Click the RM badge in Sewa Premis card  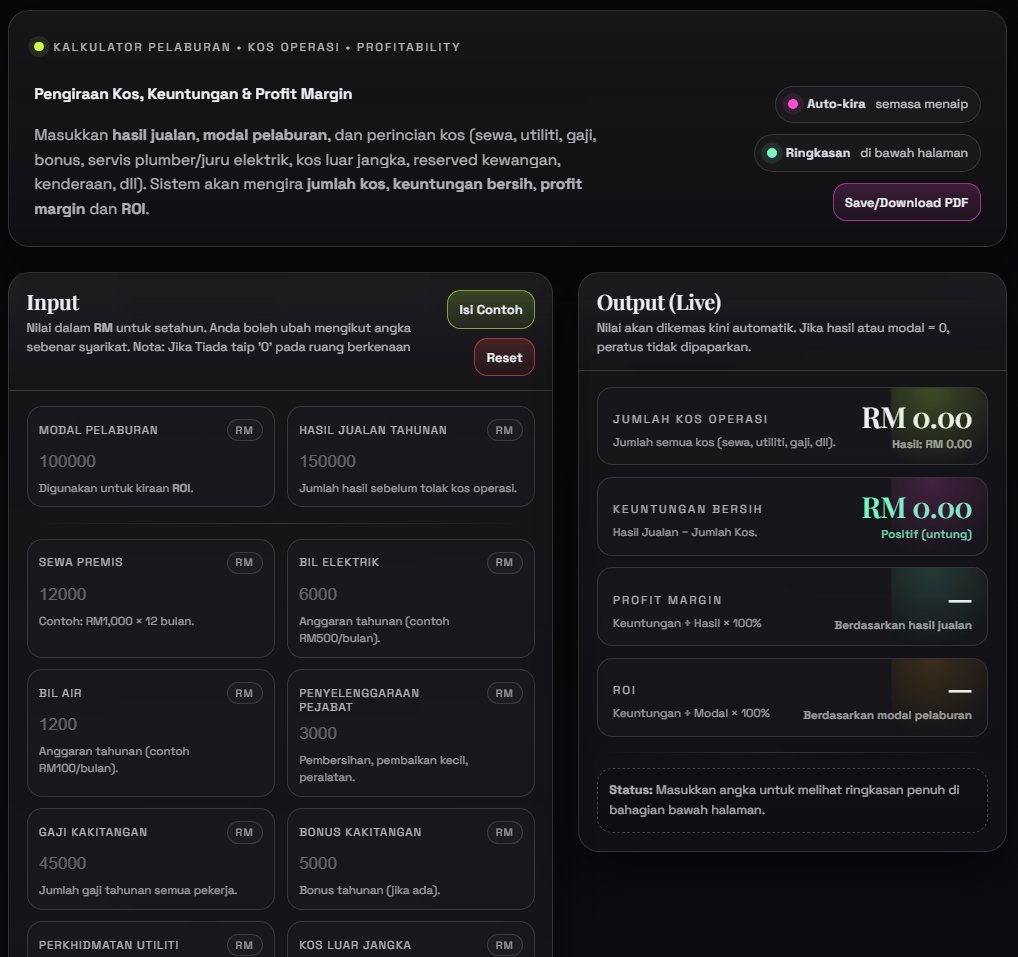pyautogui.click(x=244, y=562)
